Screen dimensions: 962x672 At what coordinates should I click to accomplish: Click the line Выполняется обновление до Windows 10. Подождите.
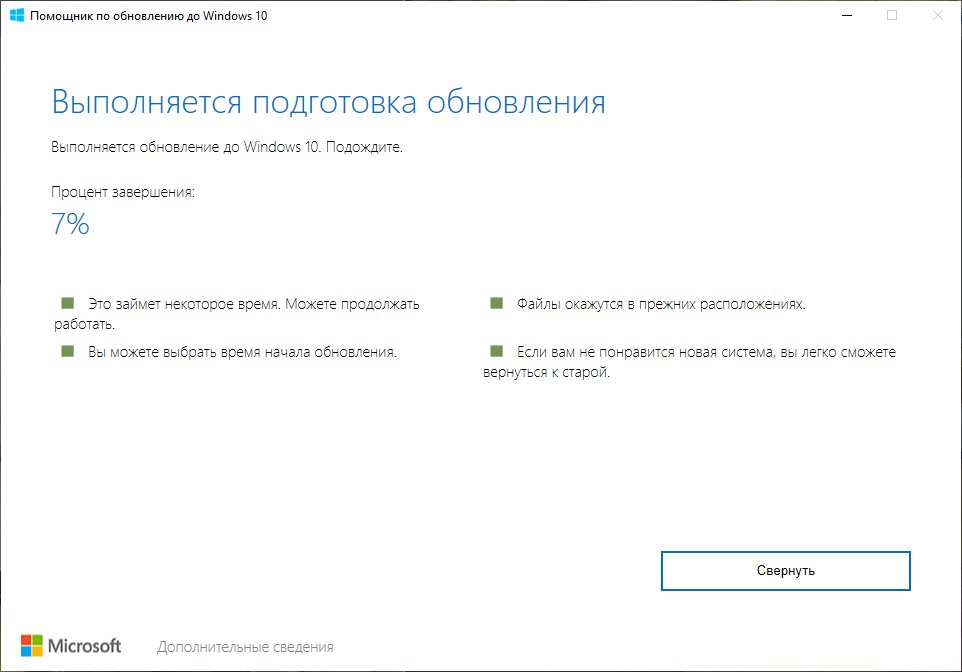[x=227, y=147]
